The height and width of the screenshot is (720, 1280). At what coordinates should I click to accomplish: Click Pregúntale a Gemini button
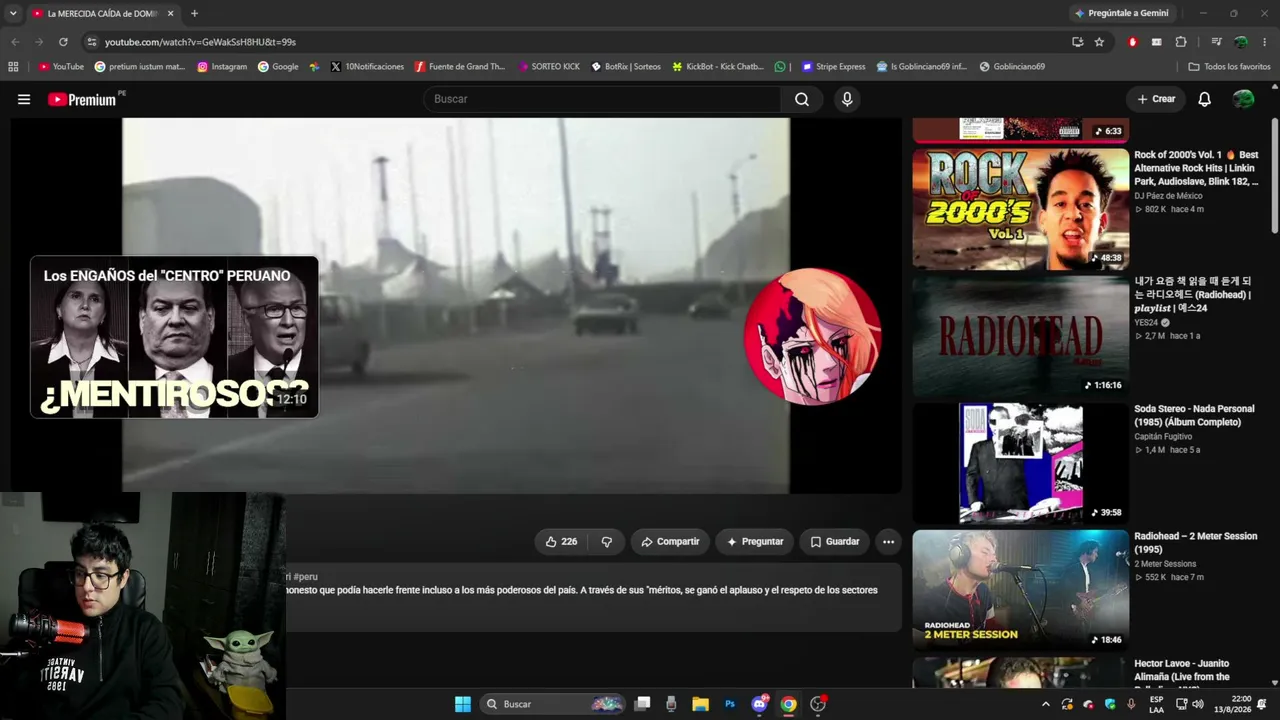pyautogui.click(x=1121, y=13)
